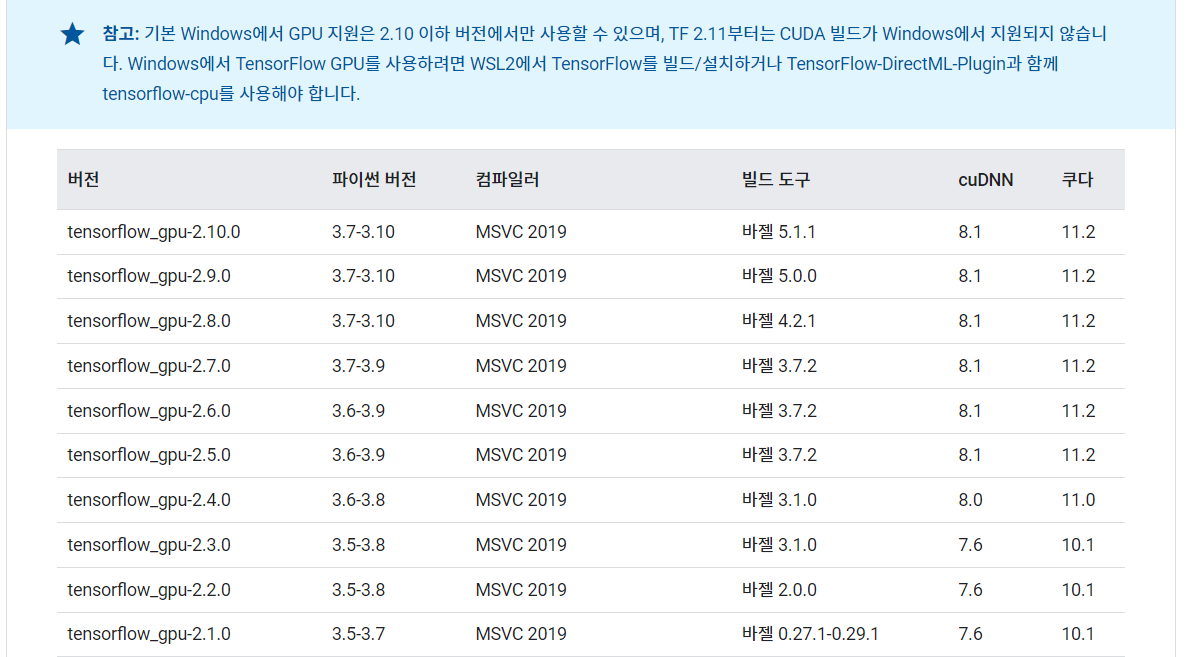
Task: Click CUDA 10.1 in the tensorflow_gpu-2.1.0 row
Action: click(1078, 634)
